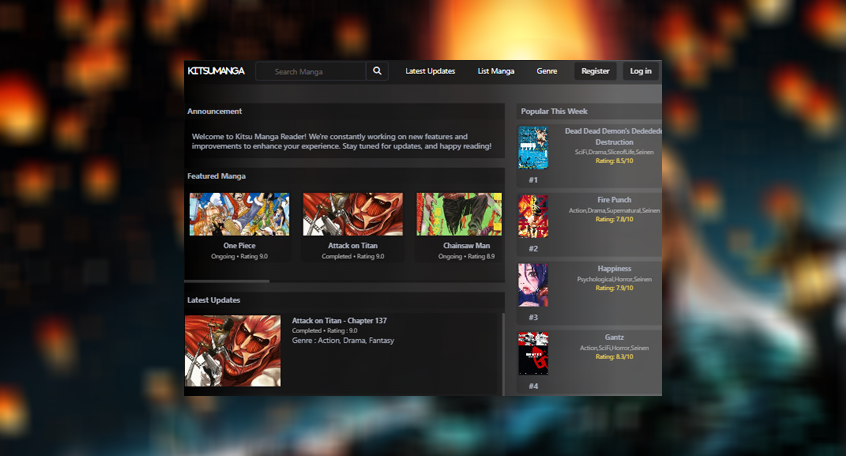Open Attack on Titan Chapter 137 link
The width and height of the screenshot is (846, 456).
[x=339, y=320]
